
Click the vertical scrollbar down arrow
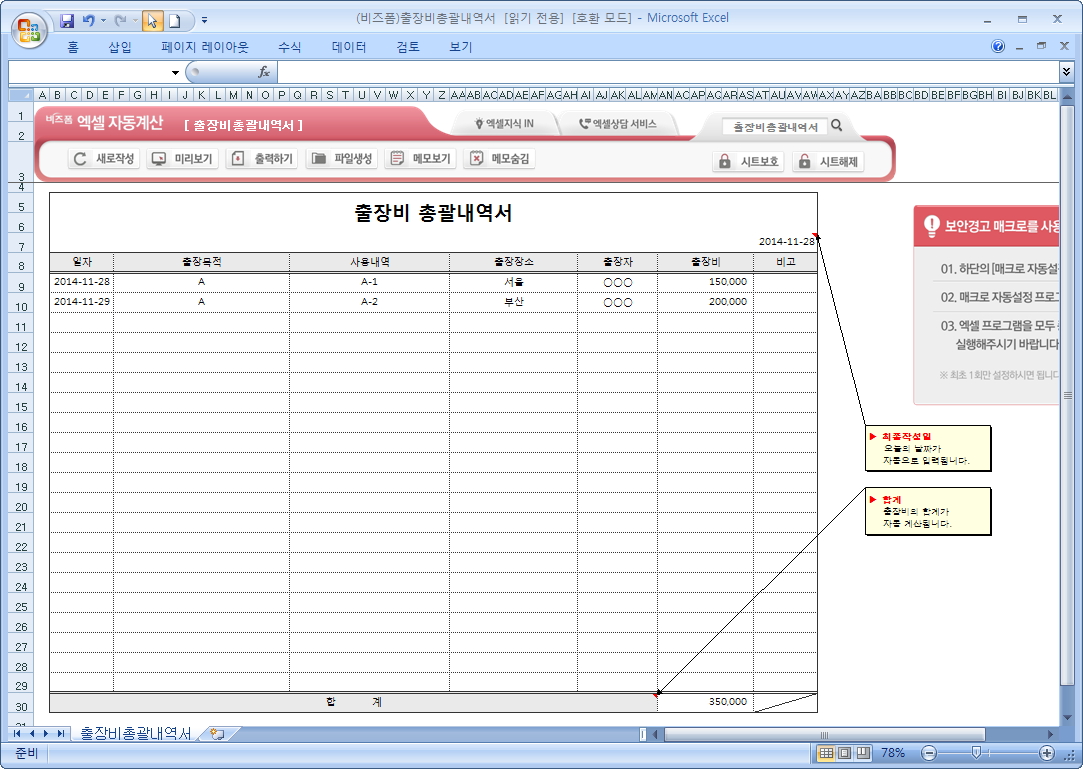1067,717
